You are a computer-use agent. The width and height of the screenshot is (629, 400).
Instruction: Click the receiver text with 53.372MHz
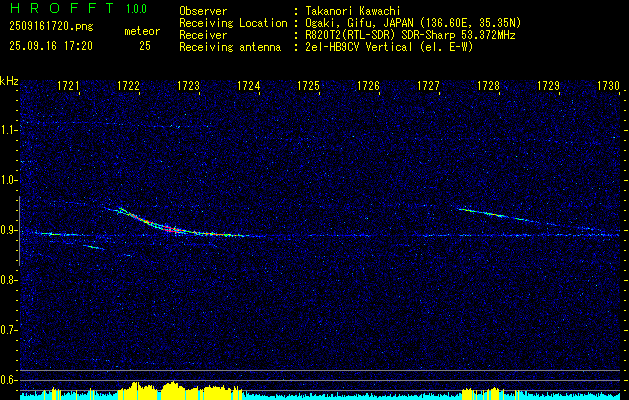tap(410, 35)
